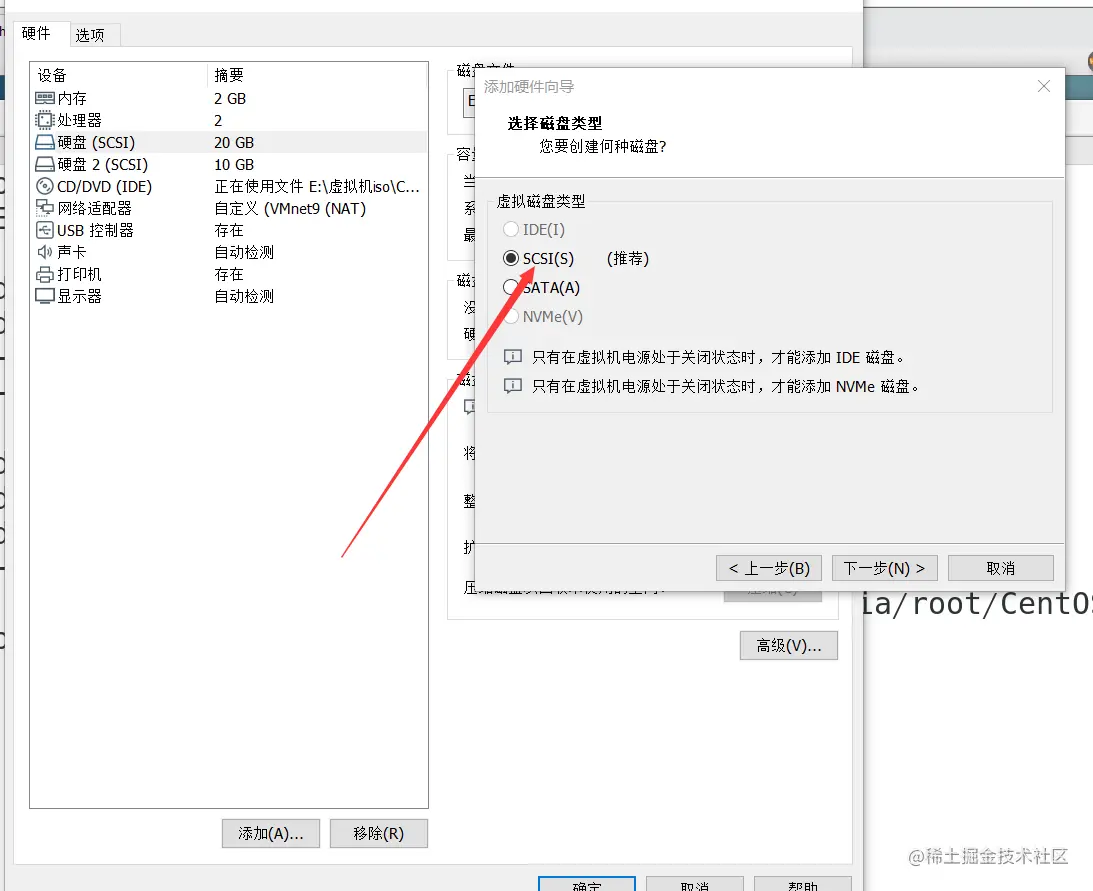This screenshot has height=891, width=1093.
Task: Close the 添加硬件向导 dialog
Action: 1044,86
